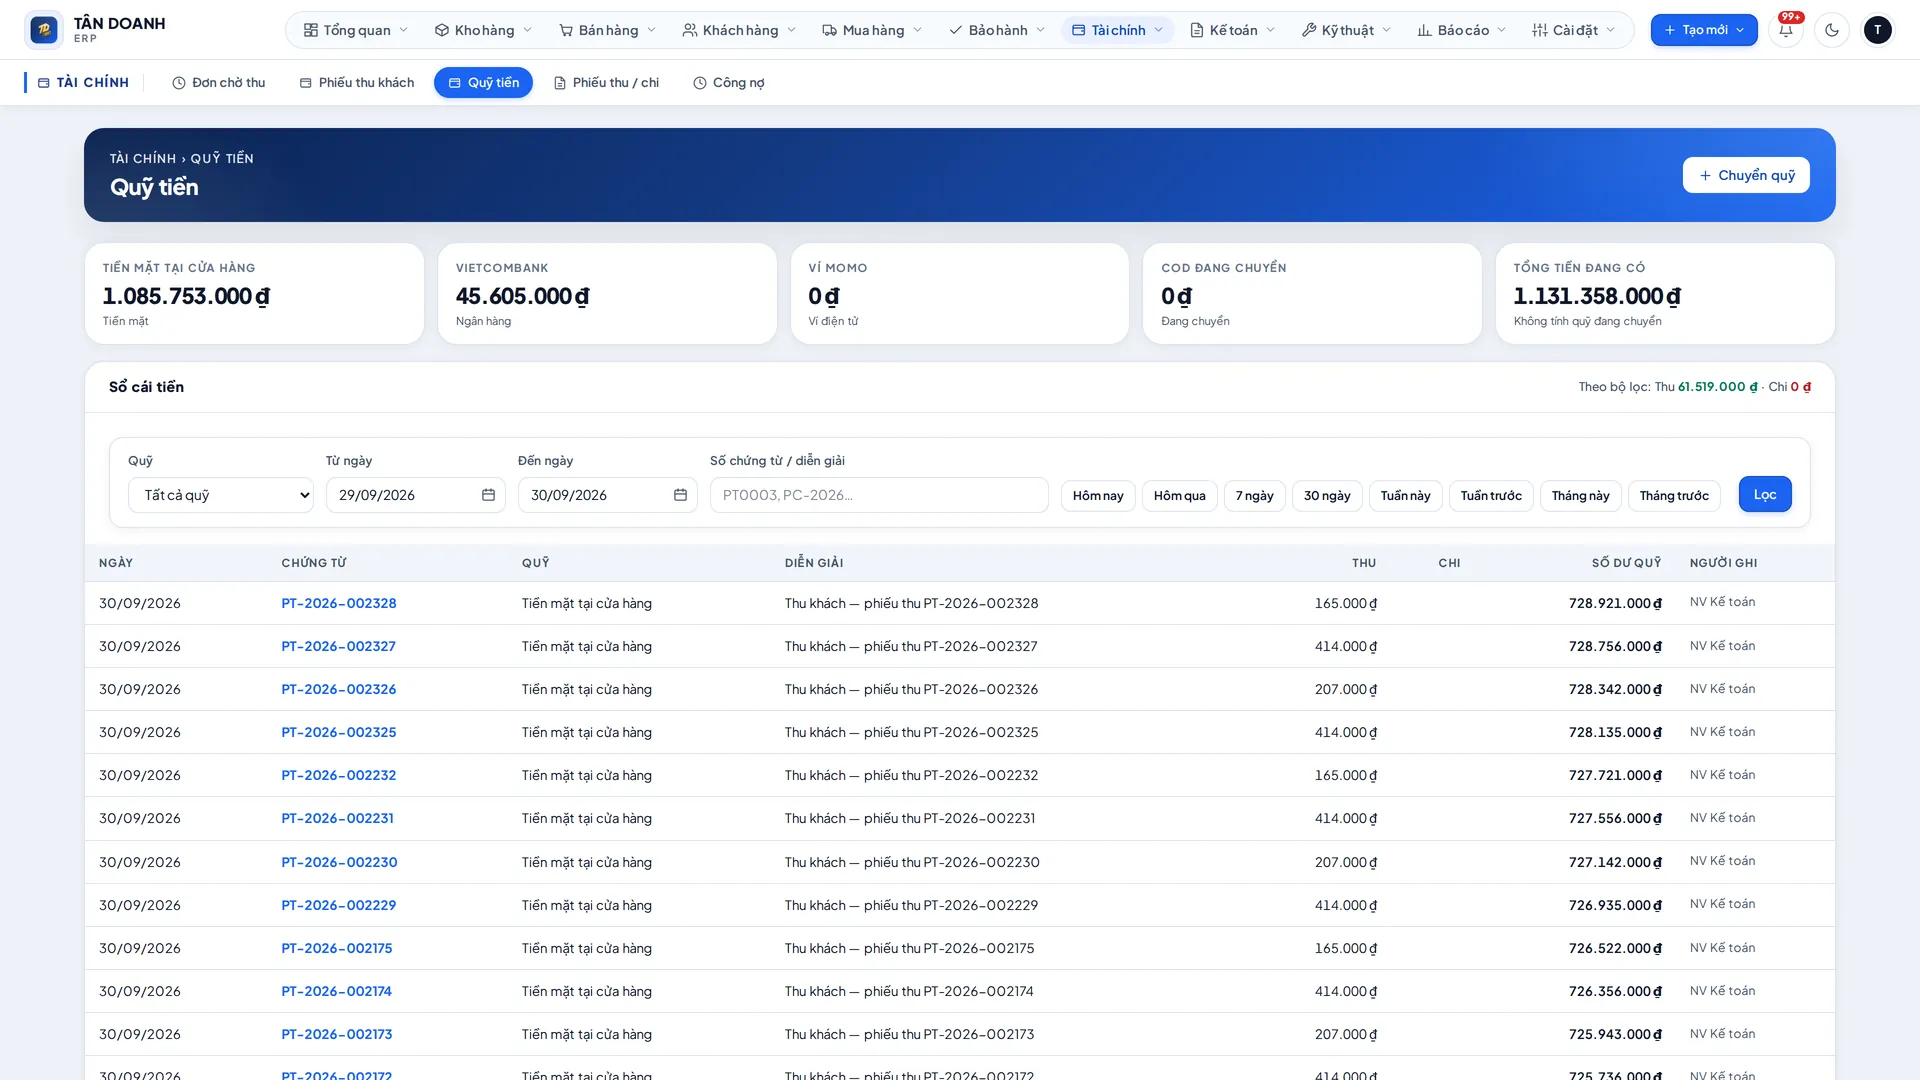Expand the Kho hàng menu
The width and height of the screenshot is (1920, 1080).
(x=483, y=30)
